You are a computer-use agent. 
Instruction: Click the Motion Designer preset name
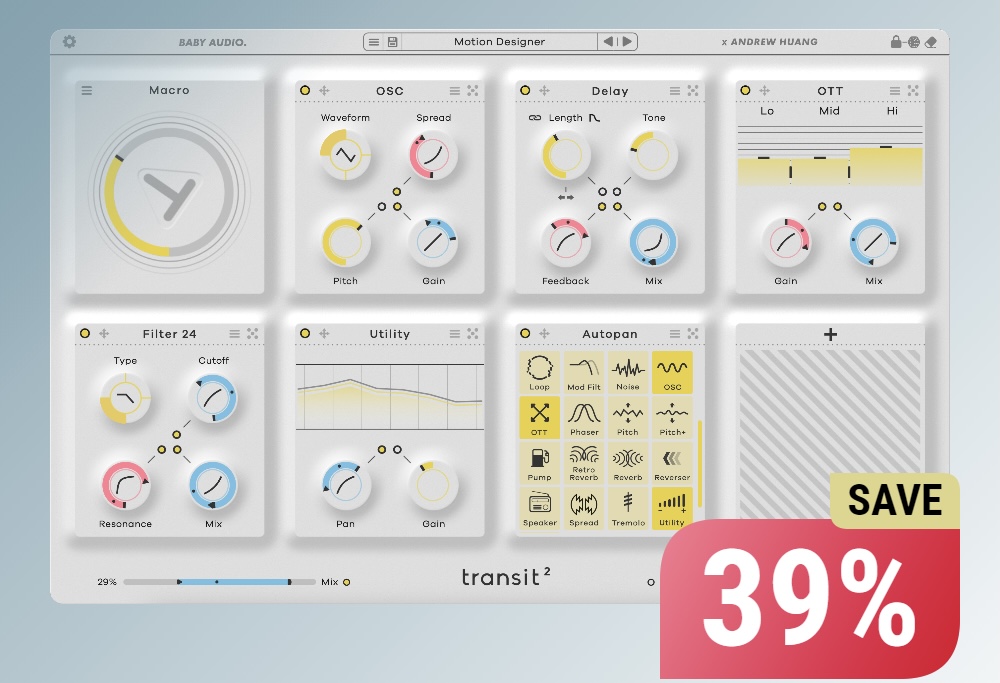pos(499,41)
